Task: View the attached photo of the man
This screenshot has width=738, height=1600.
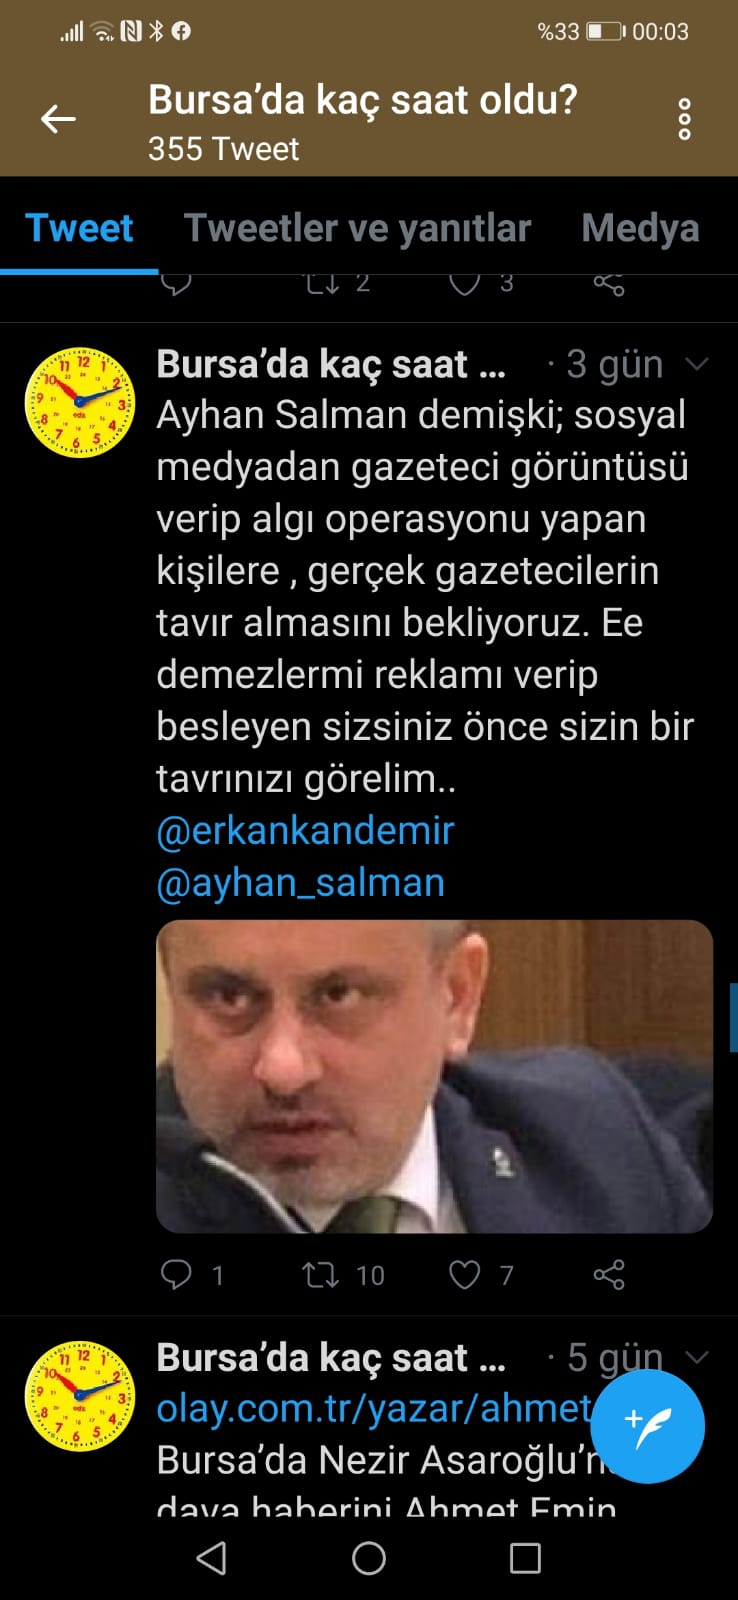Action: 434,1076
